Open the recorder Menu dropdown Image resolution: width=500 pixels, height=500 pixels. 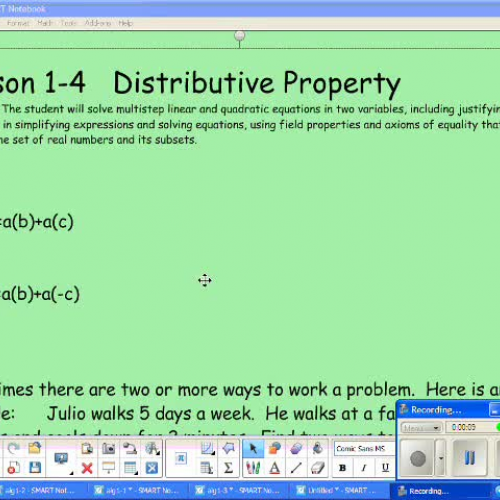[421, 428]
